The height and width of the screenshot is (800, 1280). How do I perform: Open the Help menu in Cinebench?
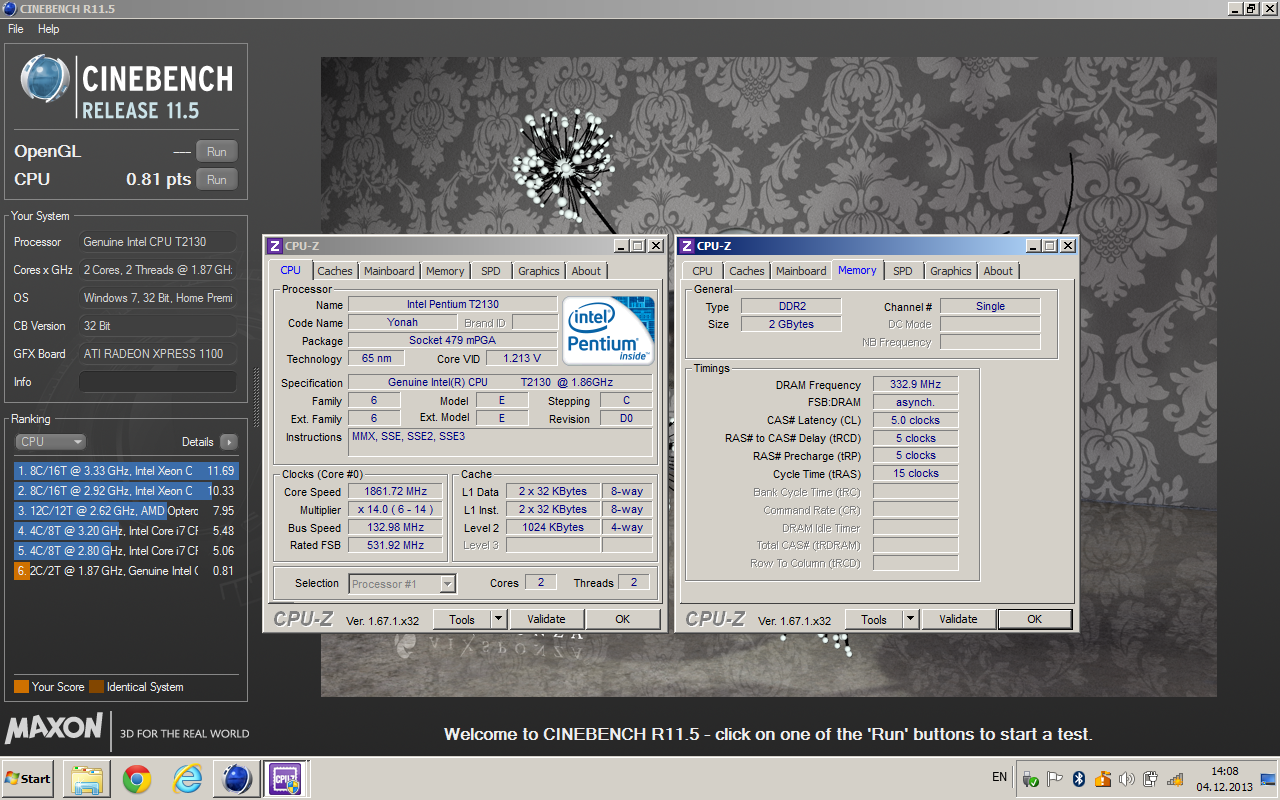48,29
